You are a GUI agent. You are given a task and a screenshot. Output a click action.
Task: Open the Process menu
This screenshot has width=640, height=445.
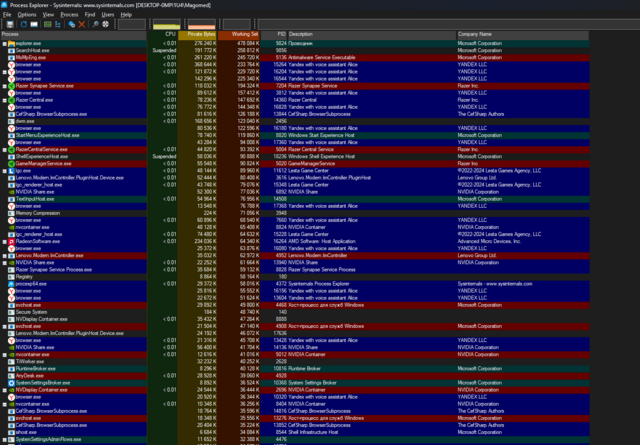(x=68, y=15)
